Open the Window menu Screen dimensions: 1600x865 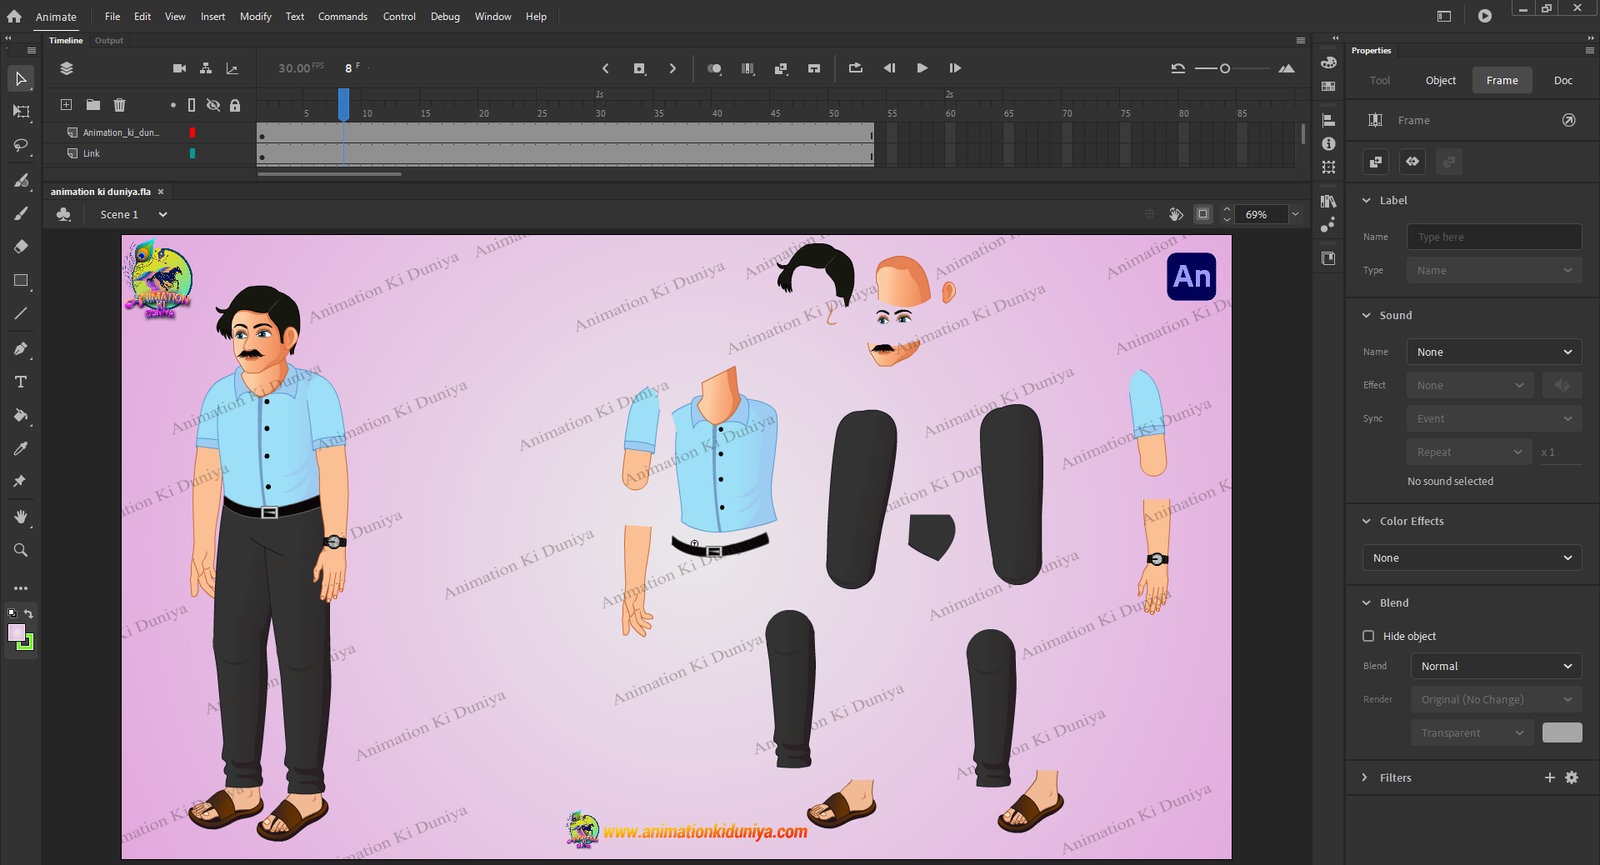click(x=492, y=16)
